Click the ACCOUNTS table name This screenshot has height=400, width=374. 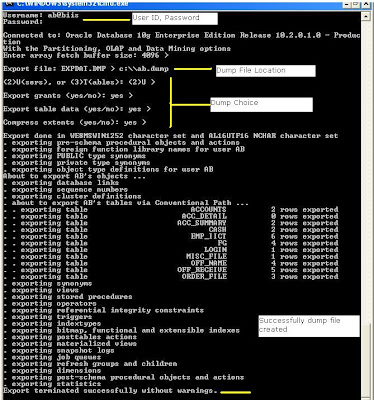208,210
